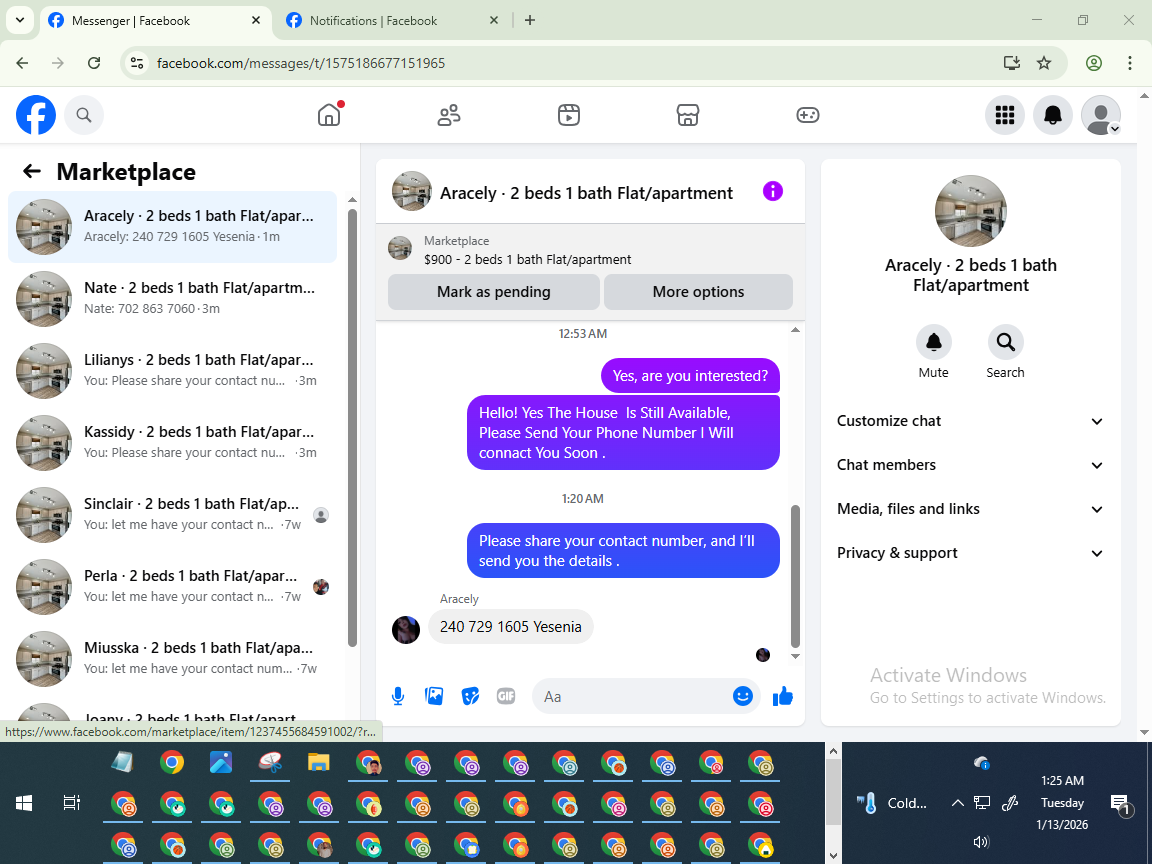Open Facebook home from the logo

[x=36, y=115]
